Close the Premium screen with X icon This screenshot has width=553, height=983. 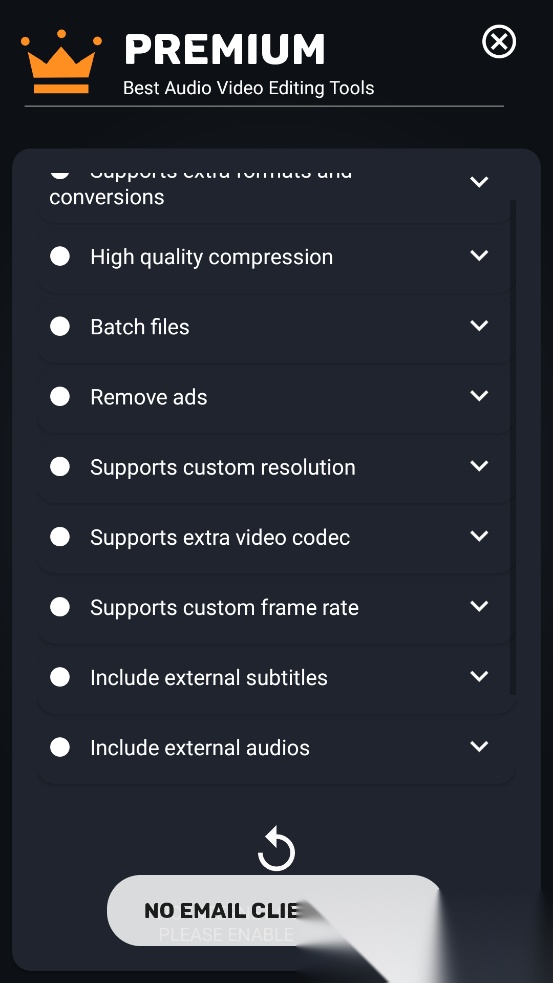pos(499,42)
